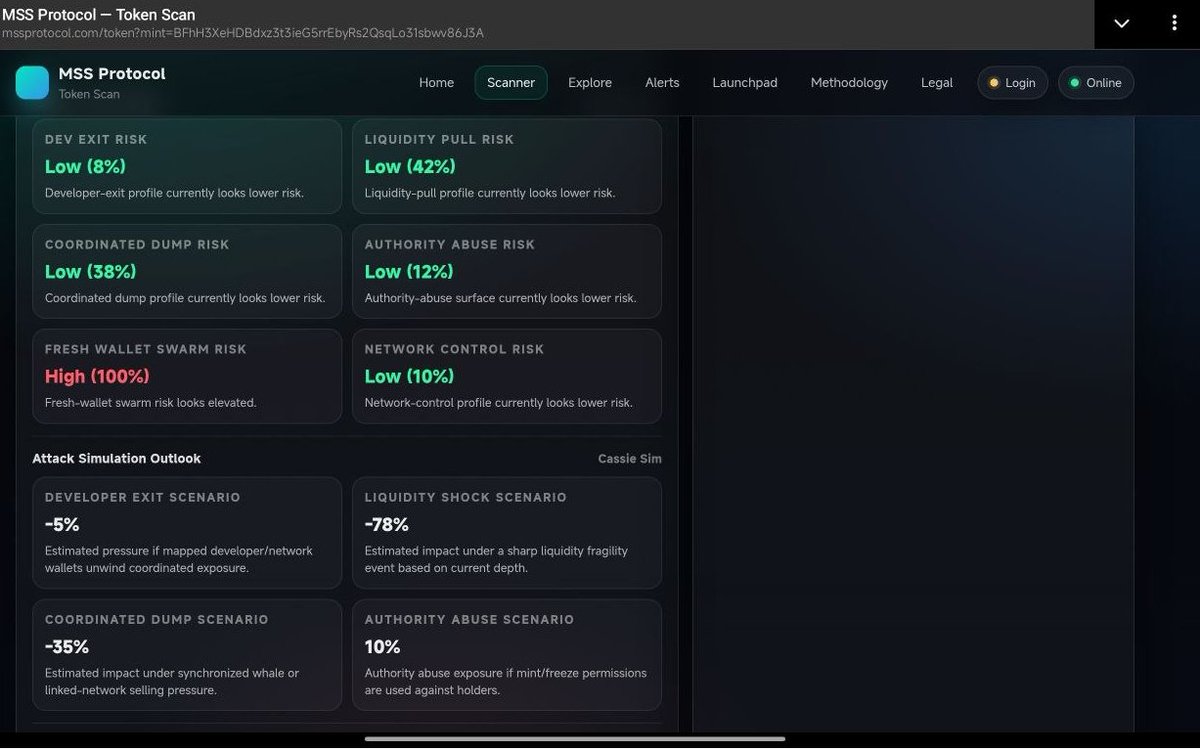Click the "High (100%)" value
1200x750 pixels.
[x=97, y=376]
